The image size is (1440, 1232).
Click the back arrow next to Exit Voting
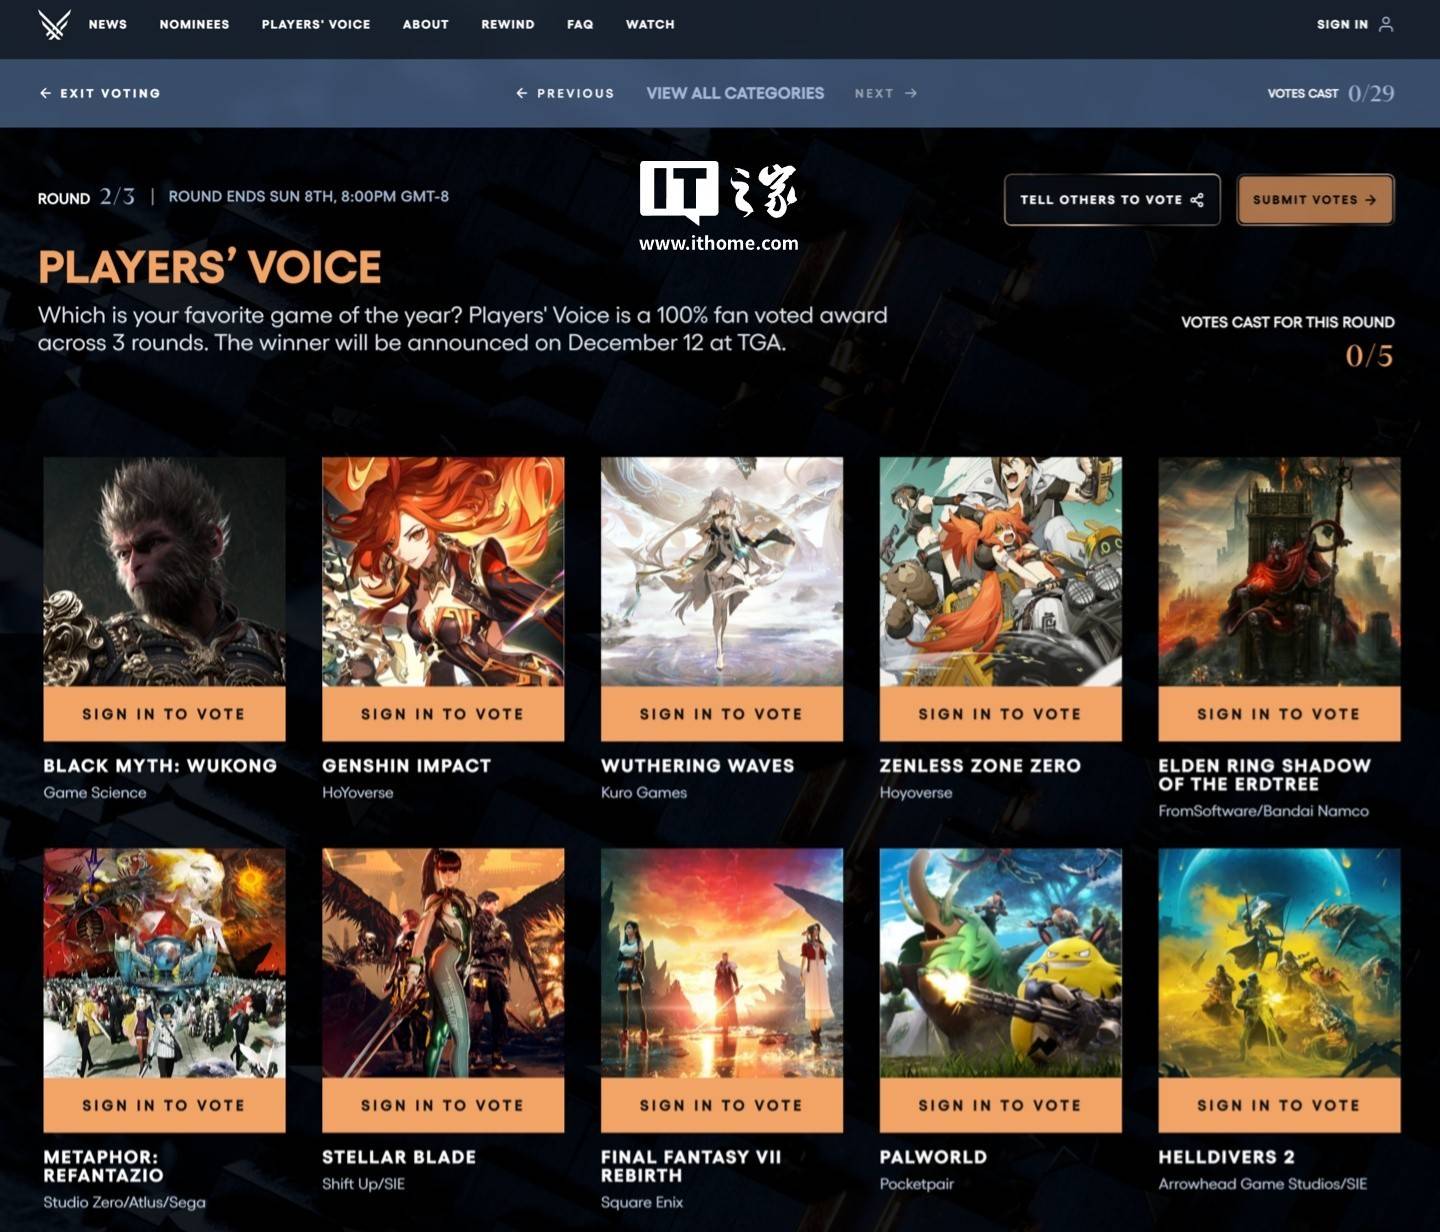pyautogui.click(x=45, y=93)
